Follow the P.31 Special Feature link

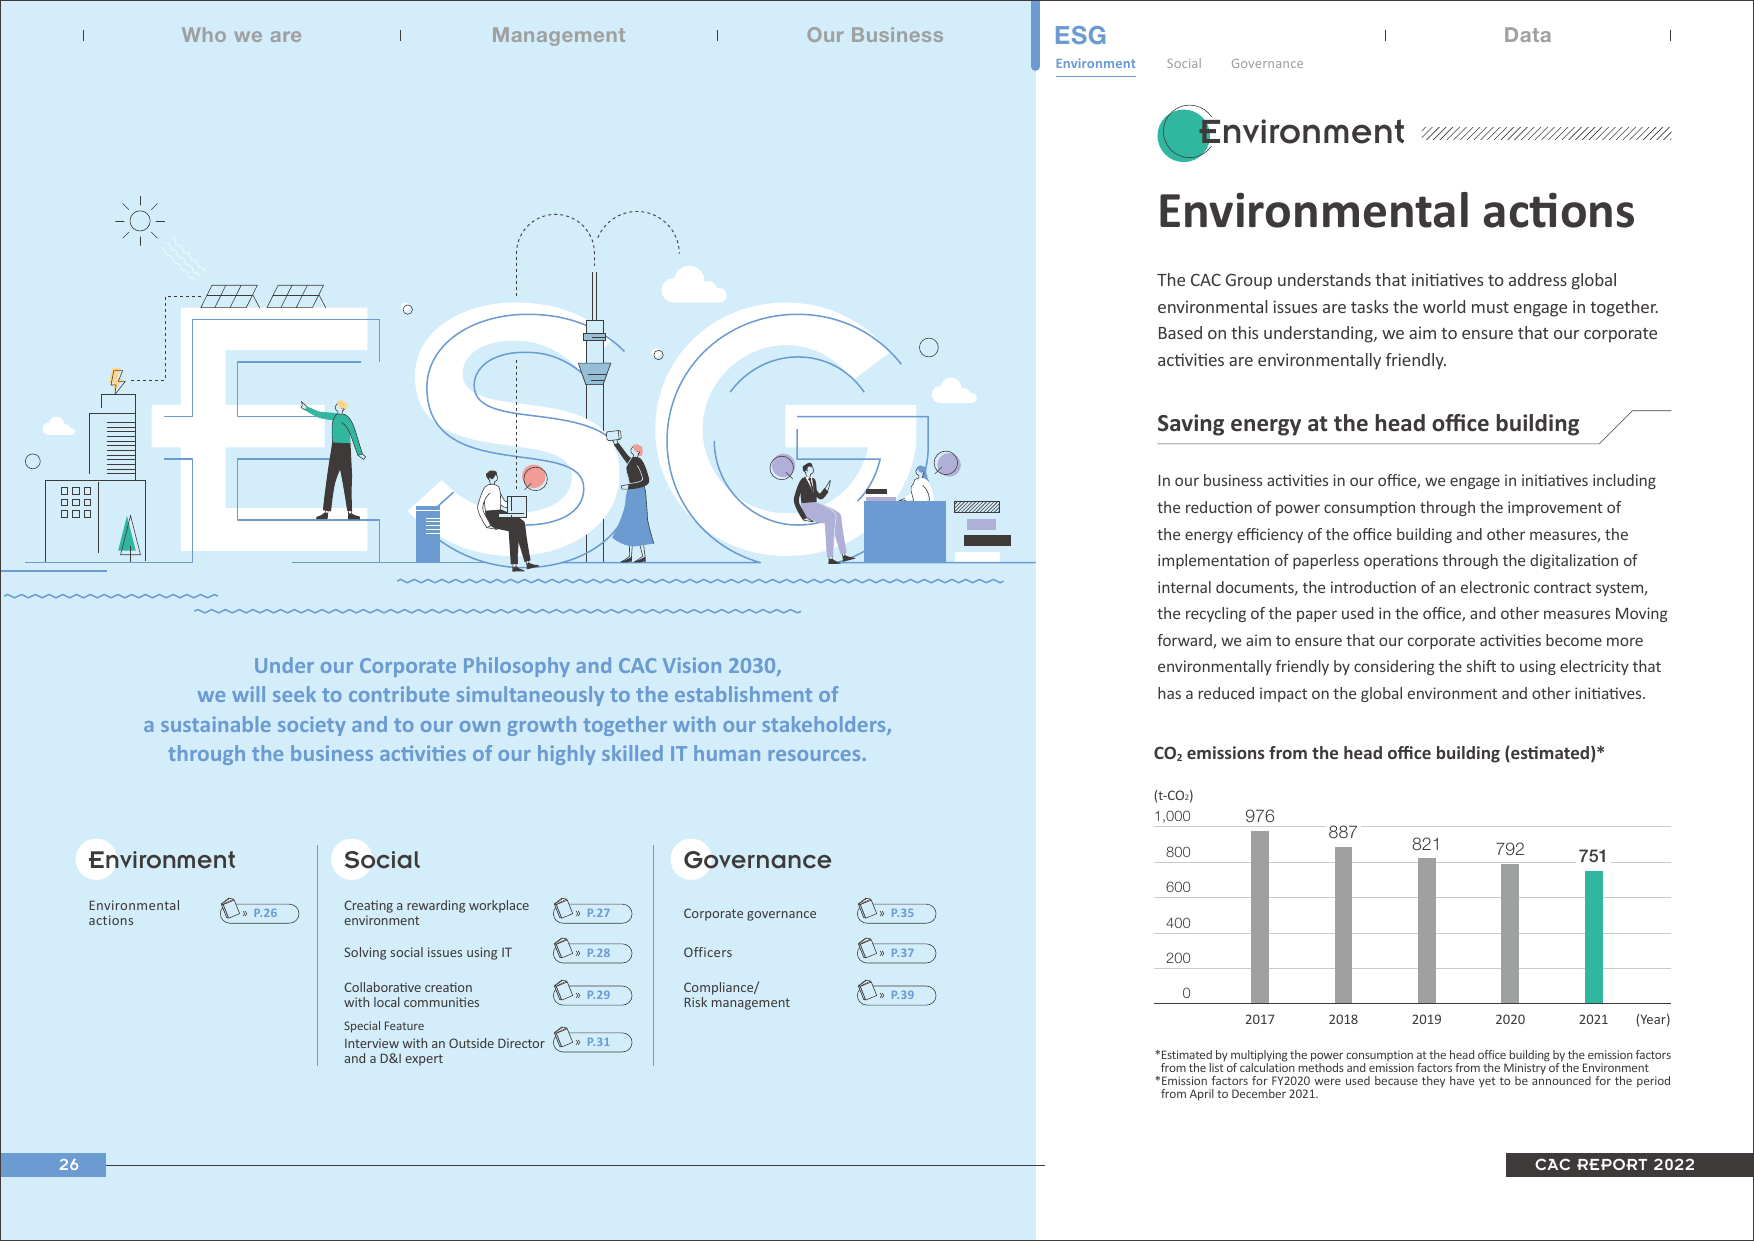click(592, 1041)
